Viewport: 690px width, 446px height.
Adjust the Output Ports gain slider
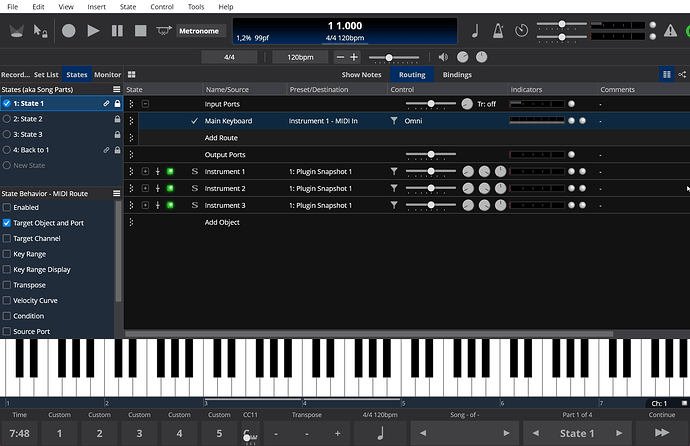[431, 155]
